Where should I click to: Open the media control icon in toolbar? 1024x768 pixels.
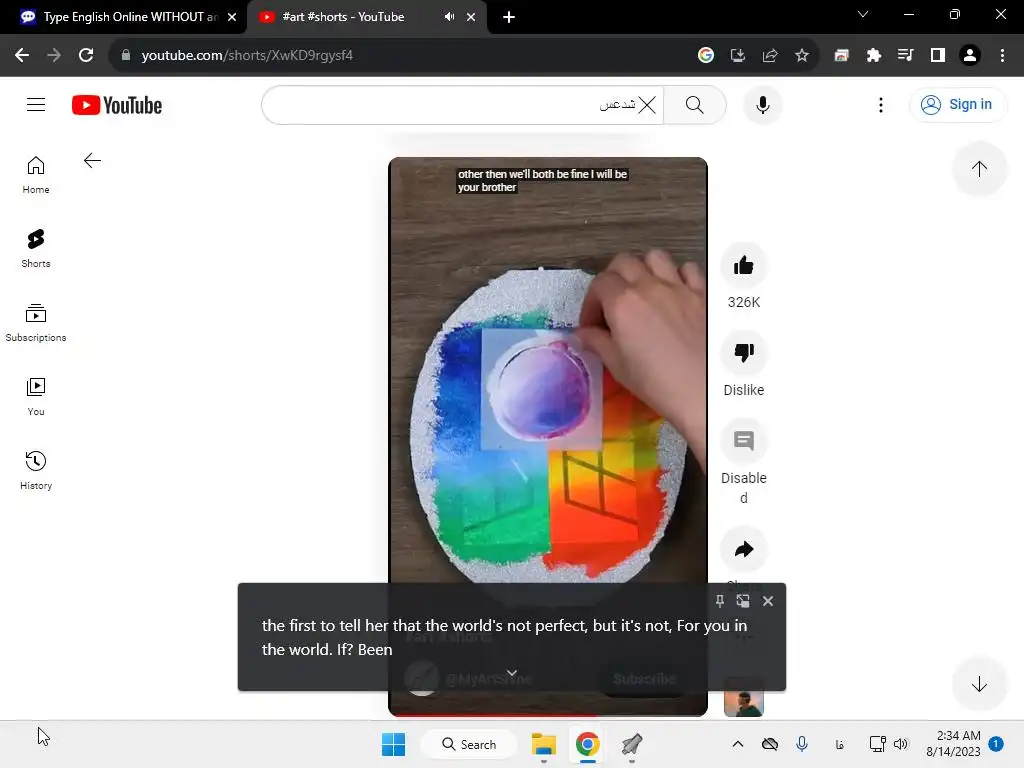(905, 56)
